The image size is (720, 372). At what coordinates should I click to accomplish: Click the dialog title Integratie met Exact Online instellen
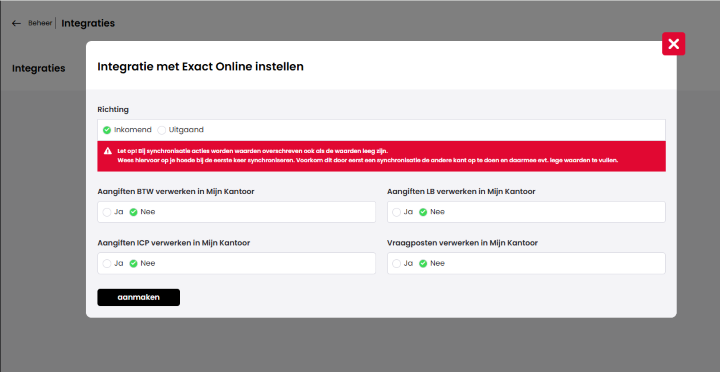(200, 67)
